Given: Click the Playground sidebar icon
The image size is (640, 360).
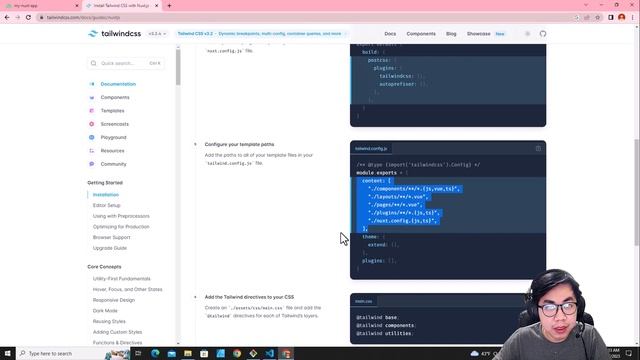Looking at the screenshot, I should 91,138.
